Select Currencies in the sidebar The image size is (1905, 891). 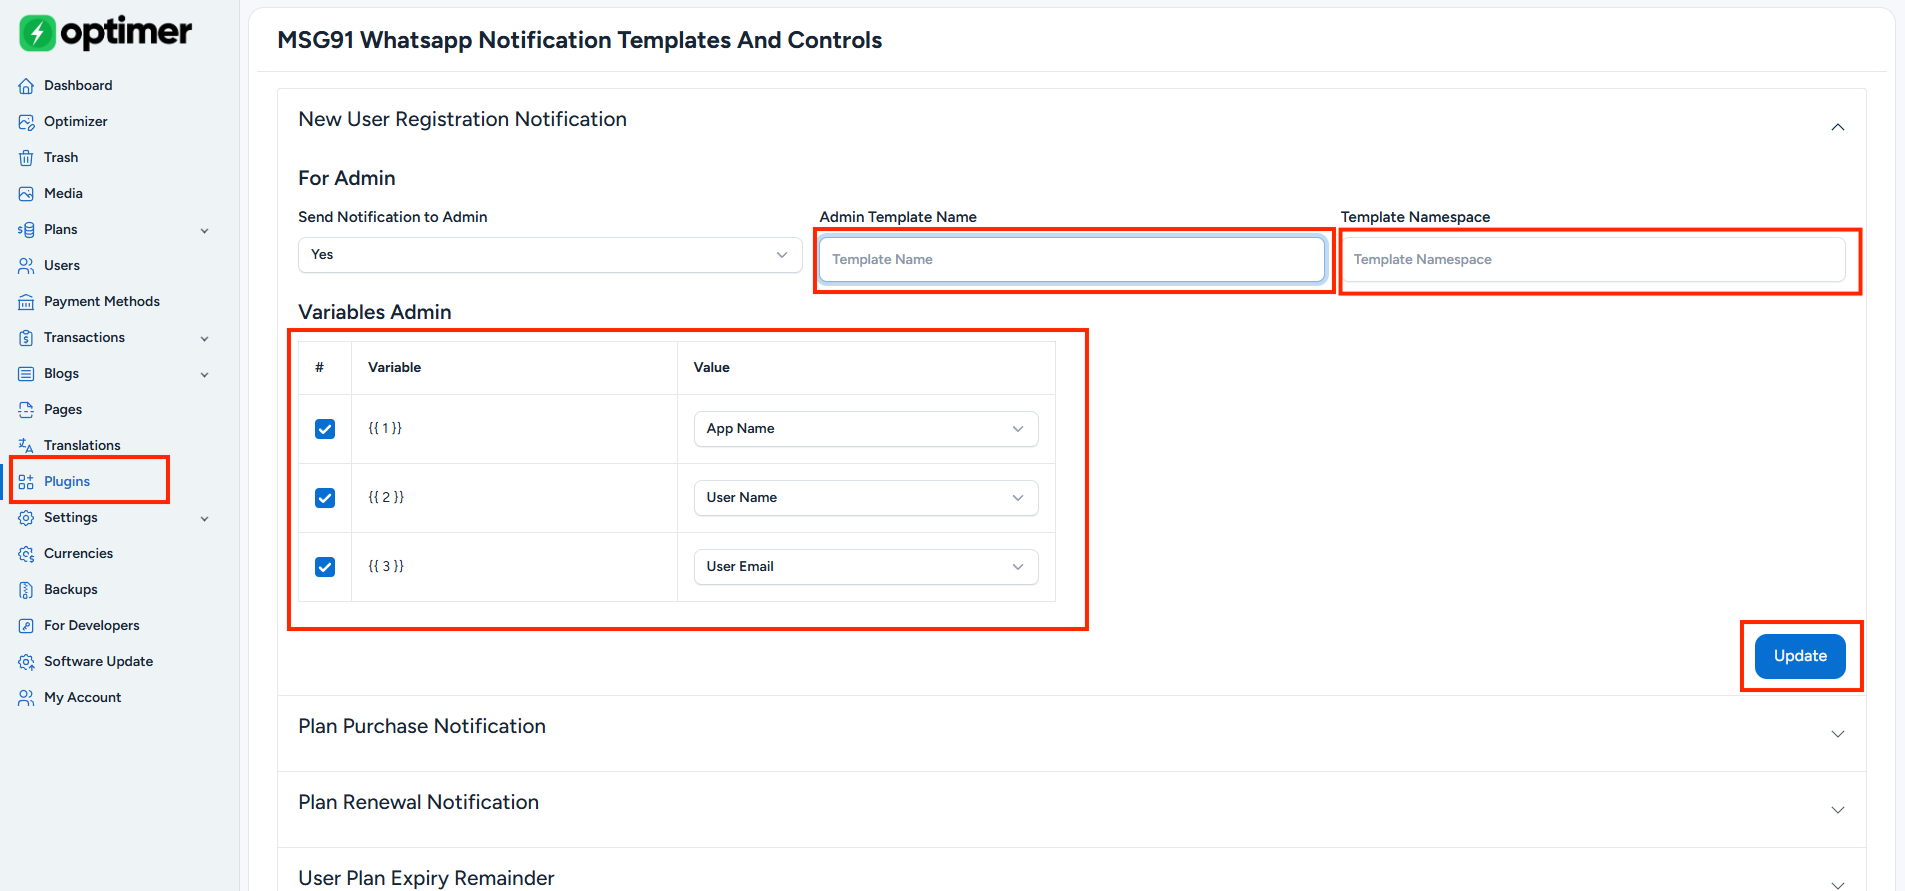tap(78, 554)
